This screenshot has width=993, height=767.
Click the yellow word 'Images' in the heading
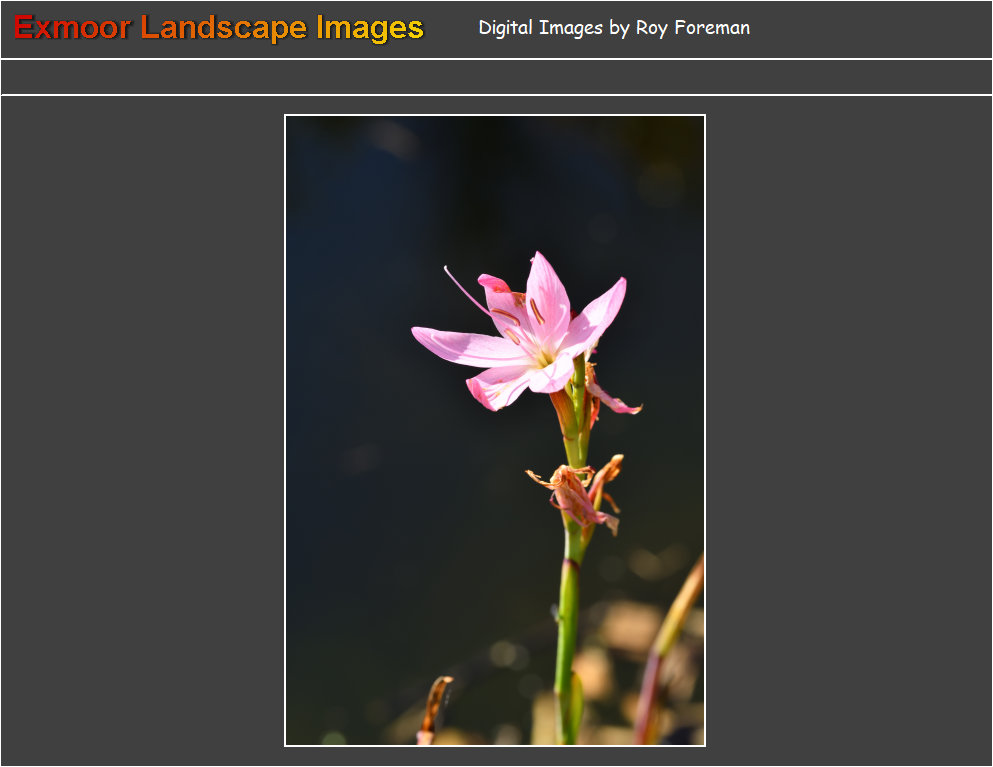point(370,28)
